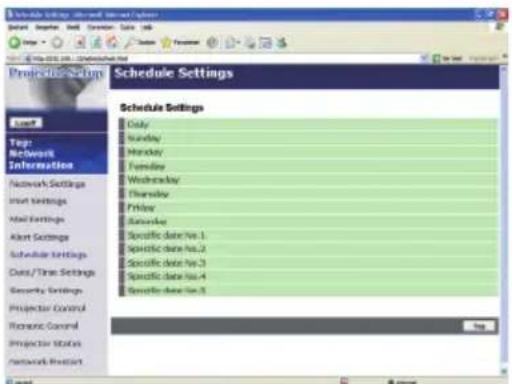Viewport: 512px width, 384px height.
Task: Open the Help menu
Action: coord(147,27)
